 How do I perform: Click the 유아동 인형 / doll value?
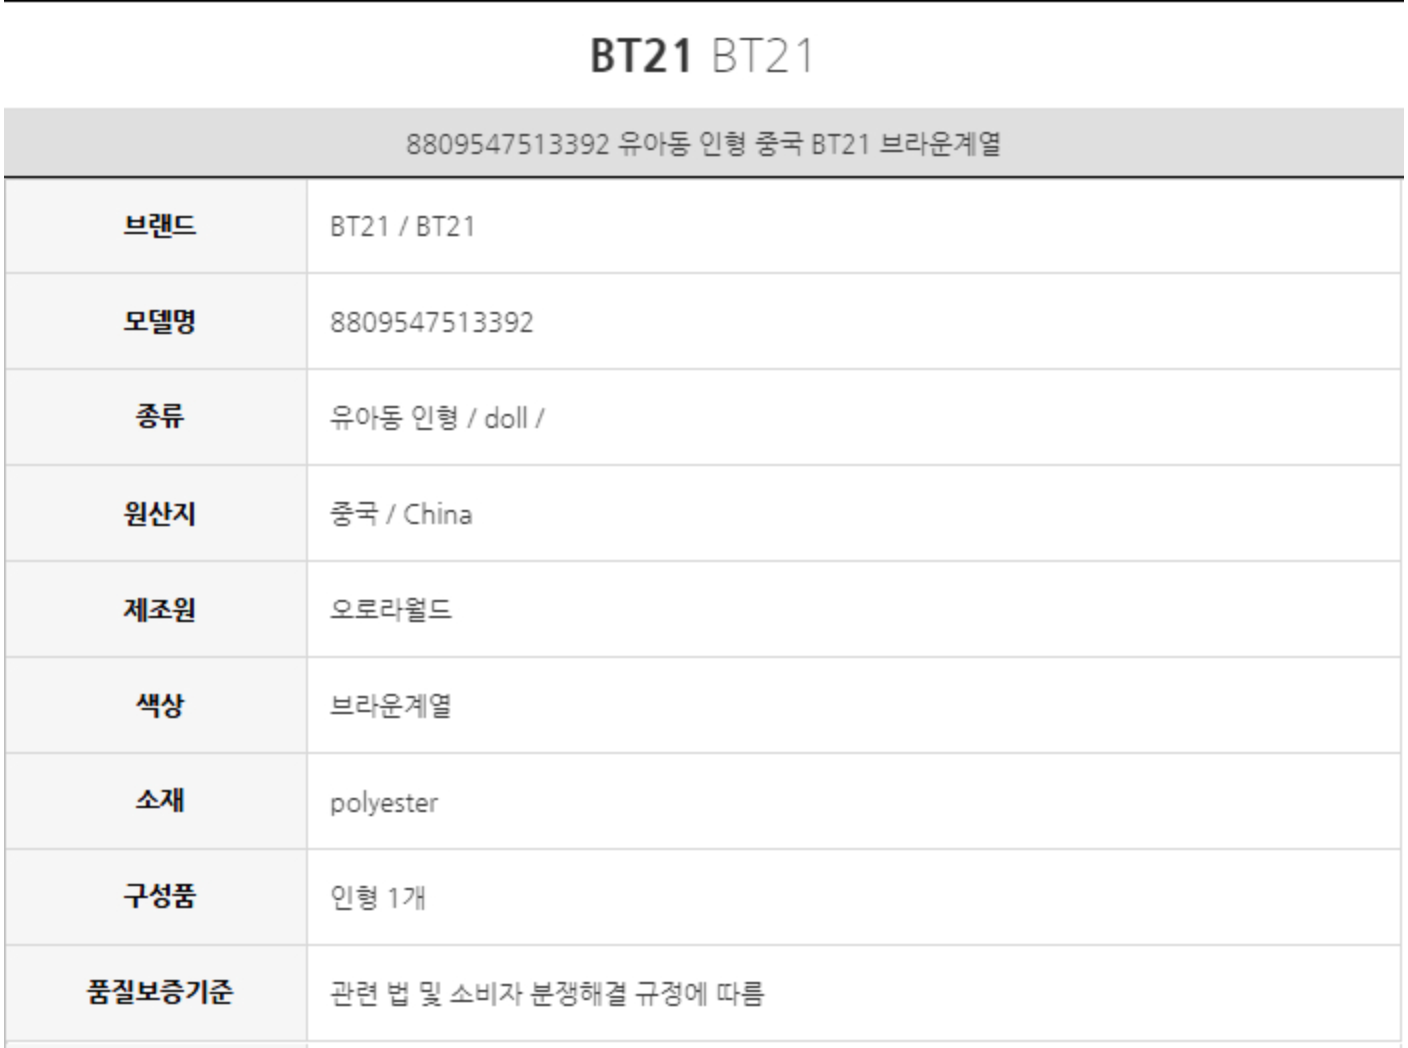click(x=437, y=418)
